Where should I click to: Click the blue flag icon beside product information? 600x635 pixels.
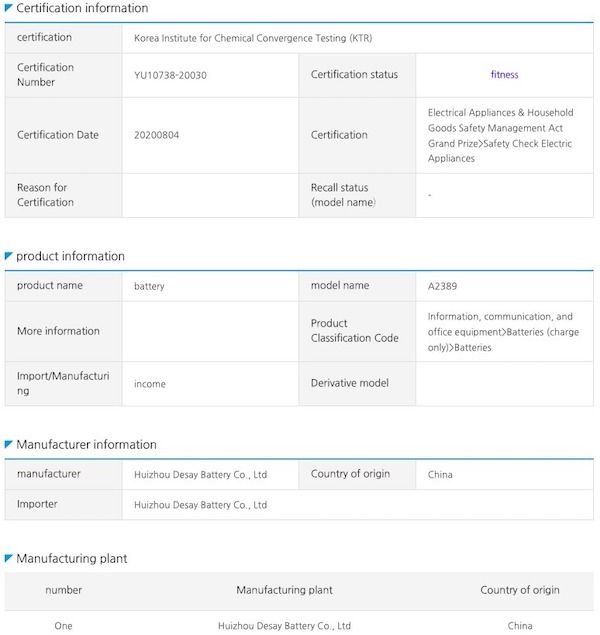pos(8,256)
